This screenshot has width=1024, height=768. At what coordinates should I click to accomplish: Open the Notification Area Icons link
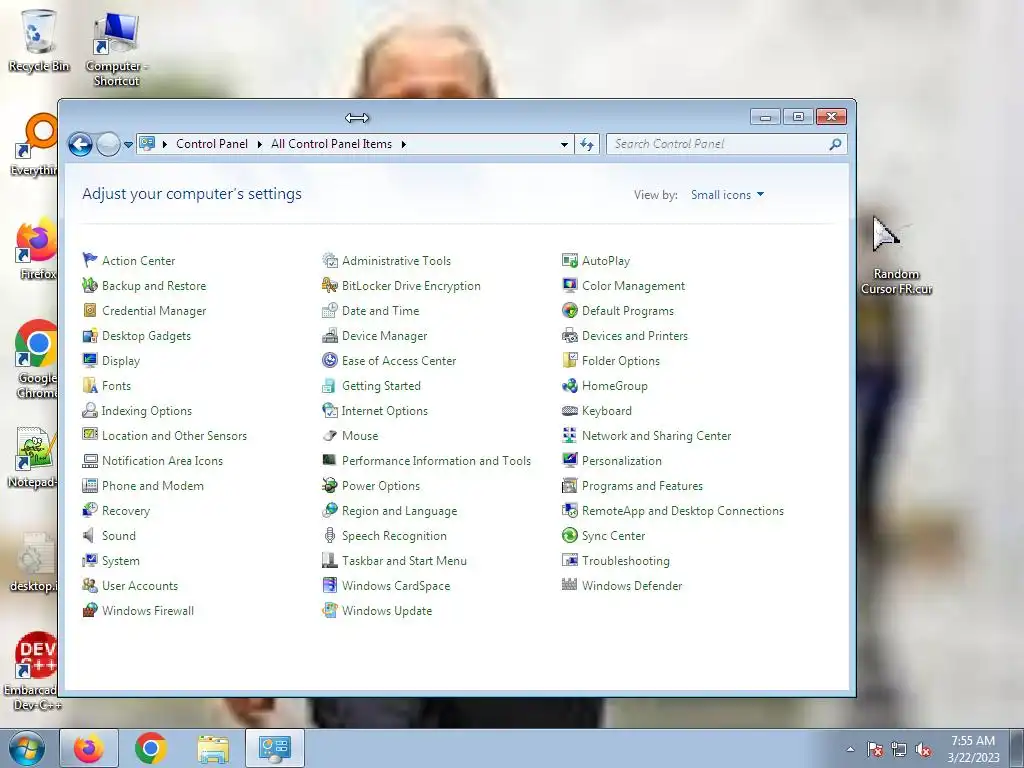pyautogui.click(x=162, y=460)
